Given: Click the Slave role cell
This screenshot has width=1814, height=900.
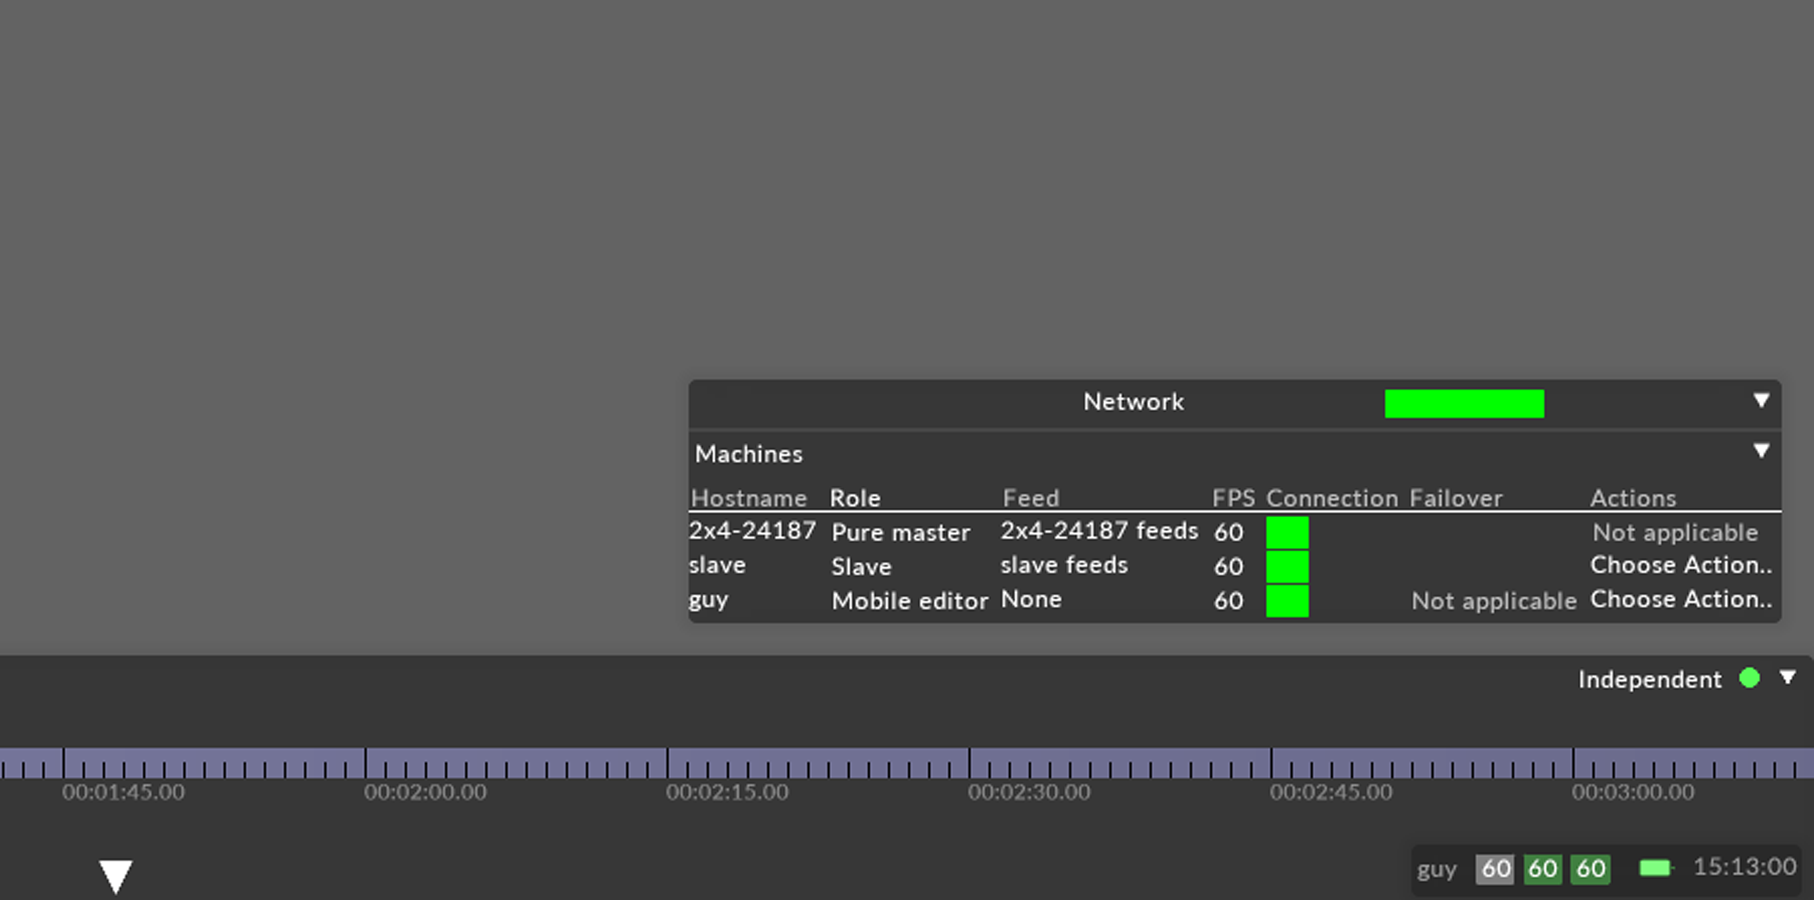Looking at the screenshot, I should pyautogui.click(x=861, y=567).
